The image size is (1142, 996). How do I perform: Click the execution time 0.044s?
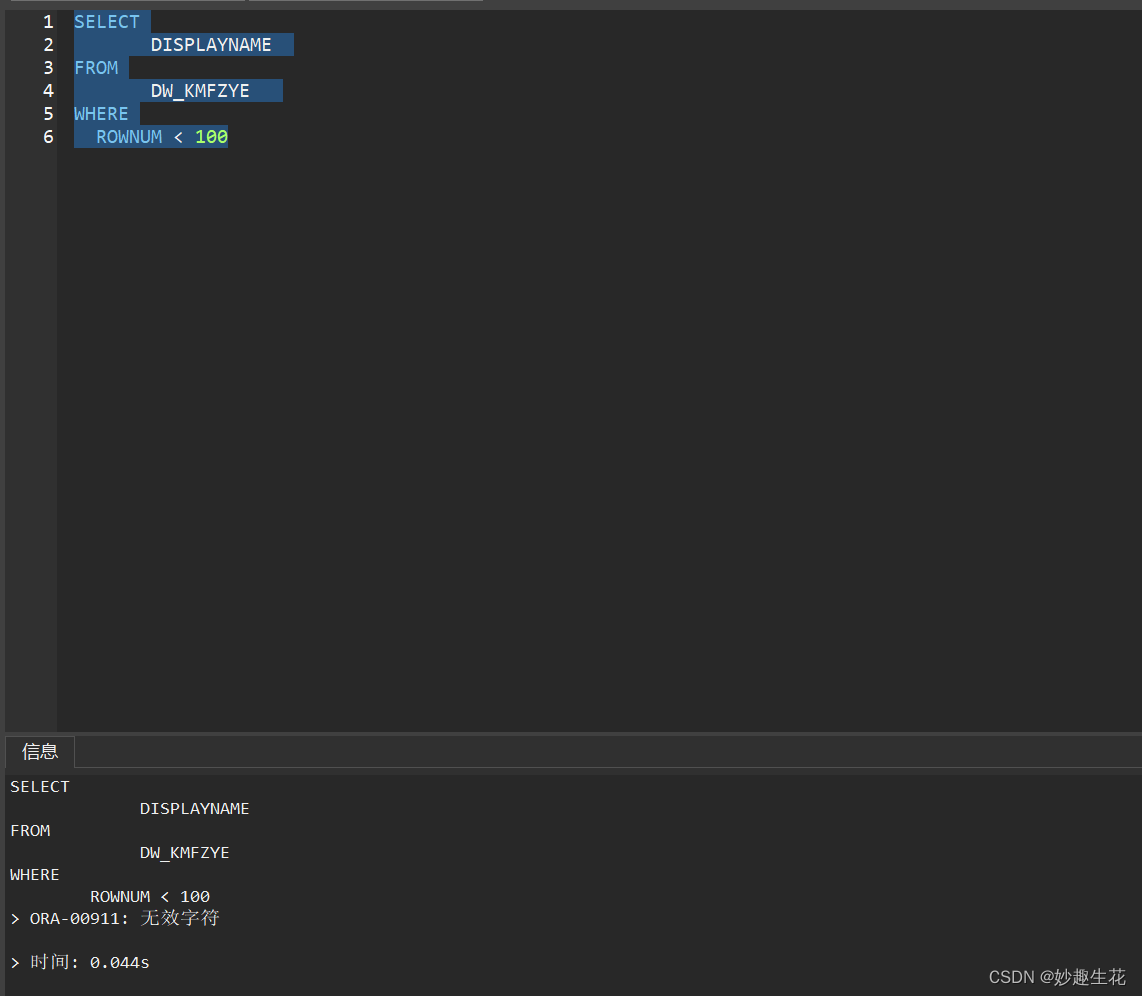click(119, 962)
